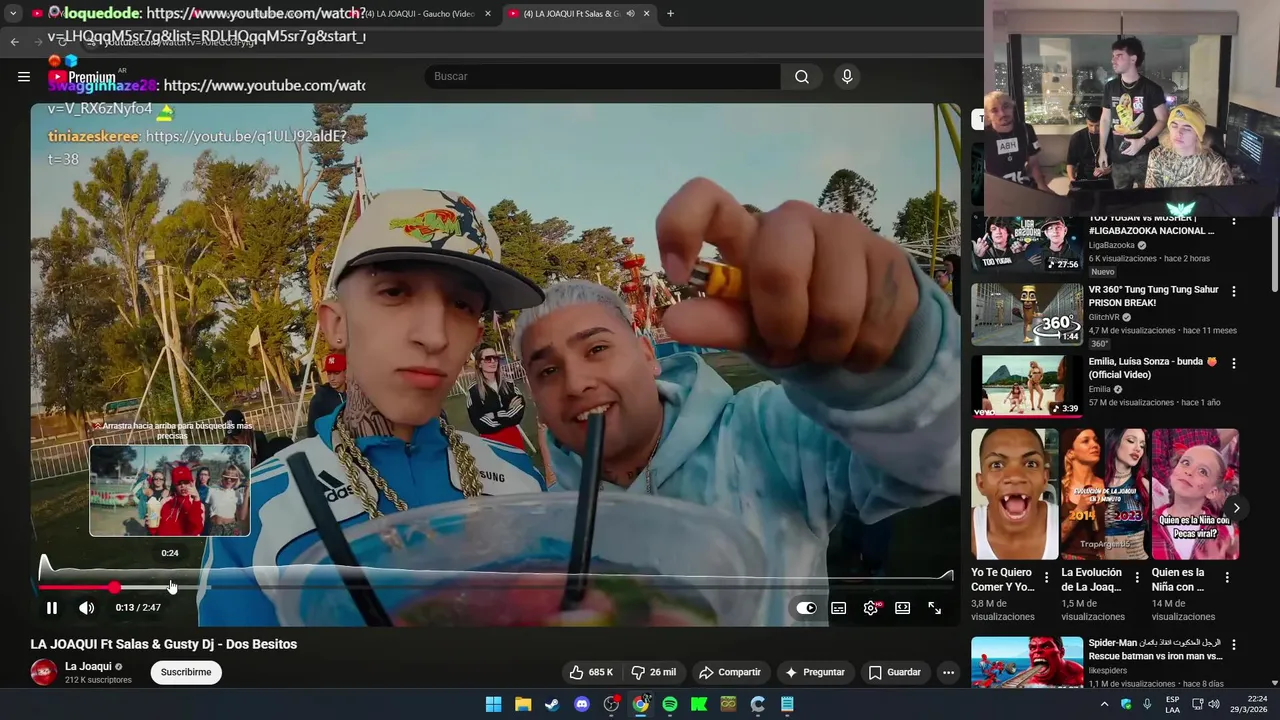Open the tab search dropdown arrow

click(13, 14)
